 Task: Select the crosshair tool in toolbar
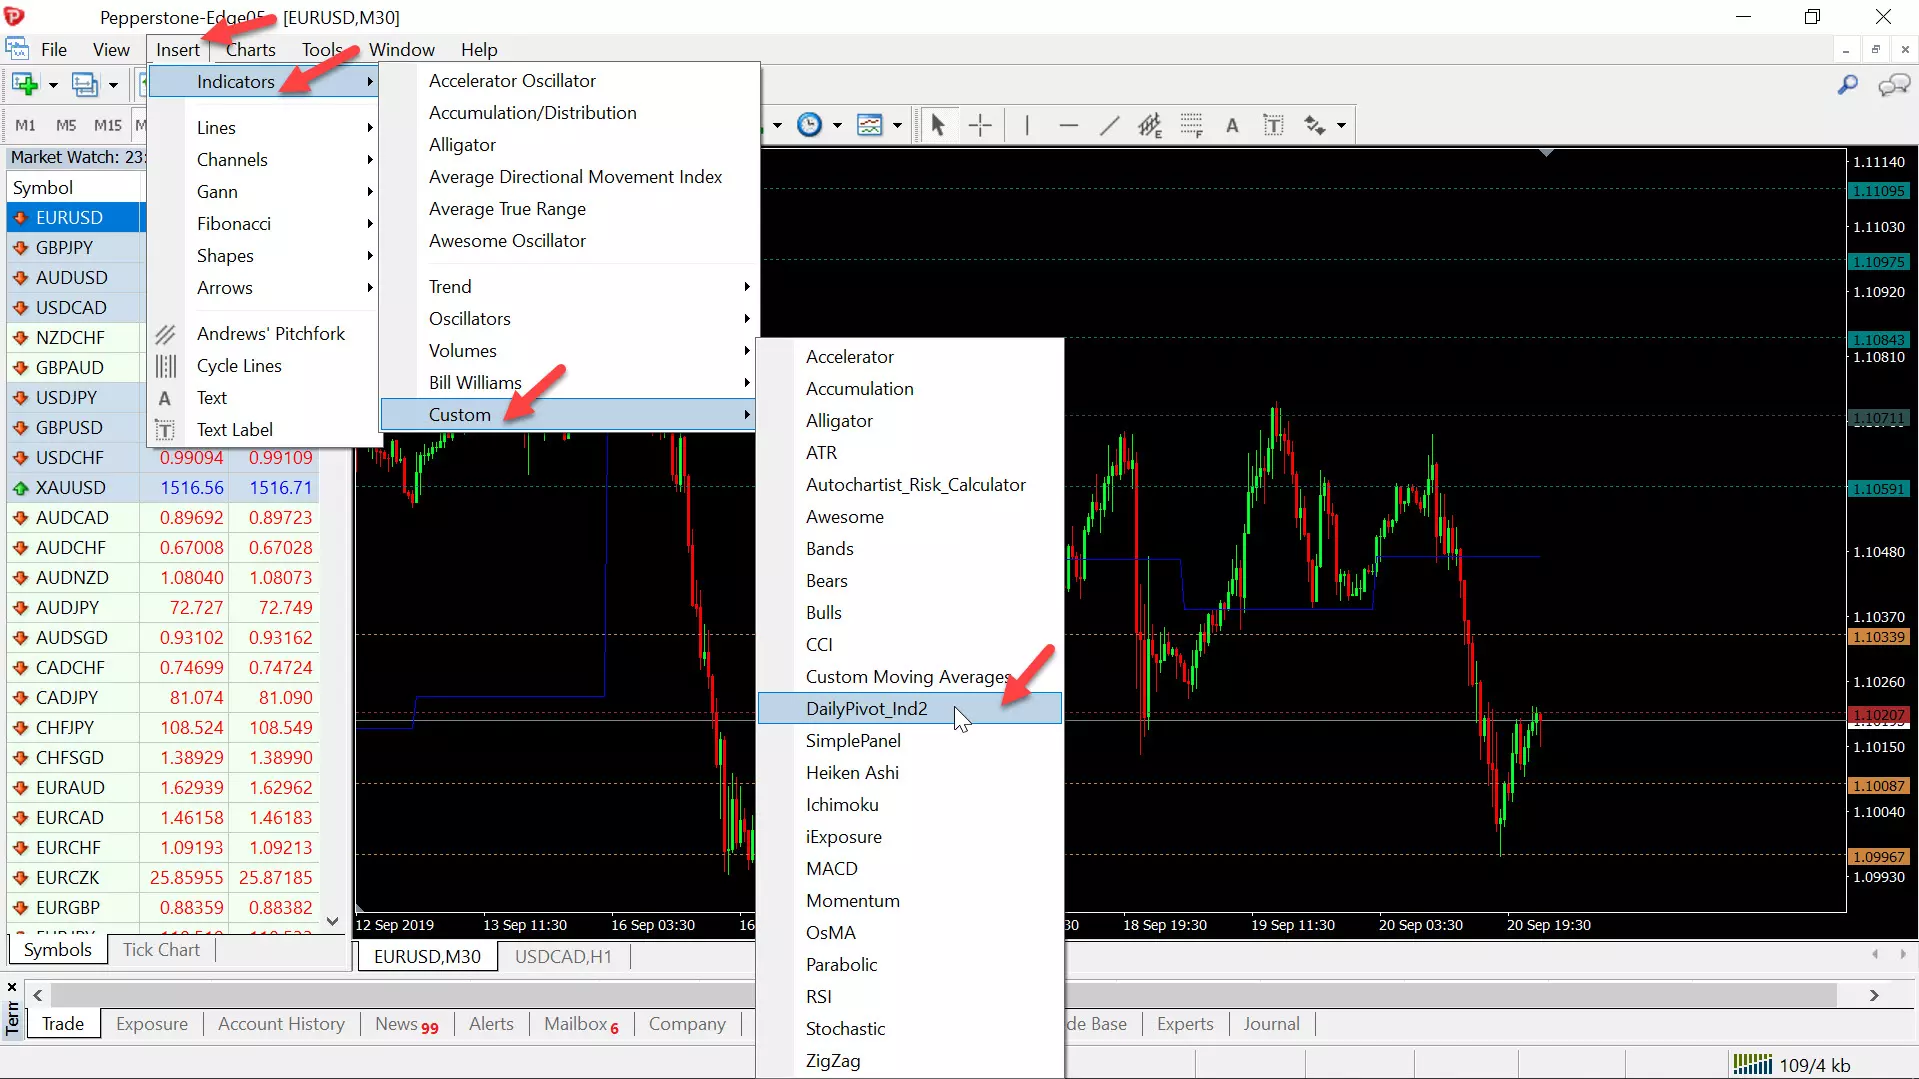tap(980, 125)
